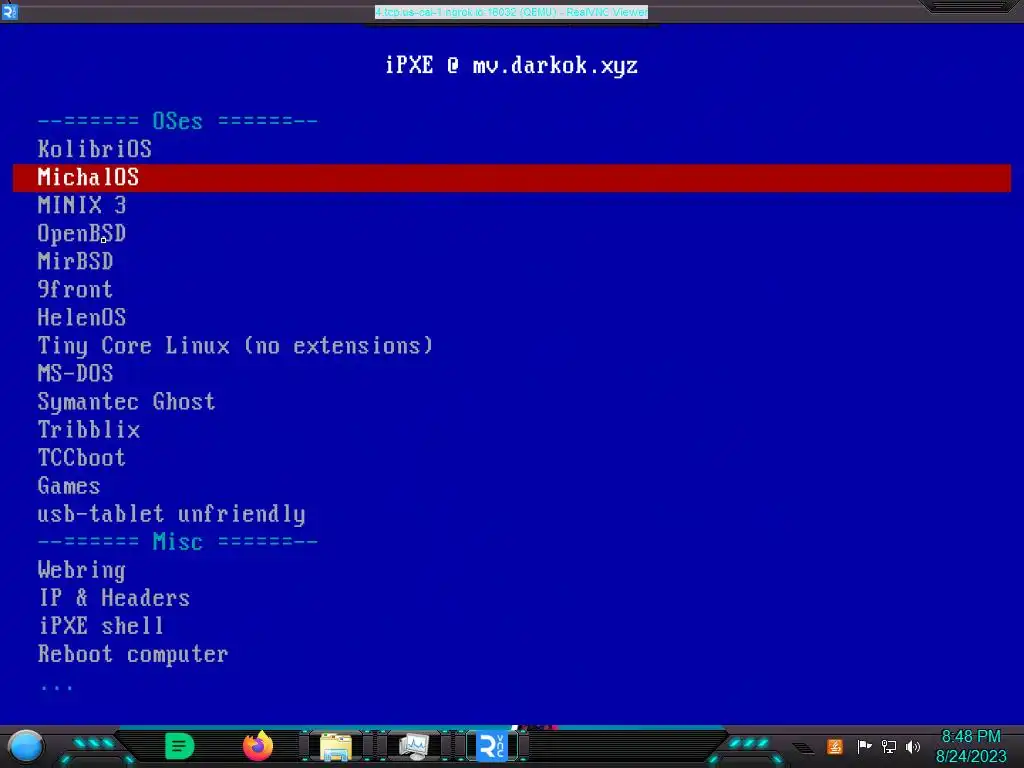Viewport: 1024px width, 768px height.
Task: Open the Games submenu entry
Action: click(69, 487)
